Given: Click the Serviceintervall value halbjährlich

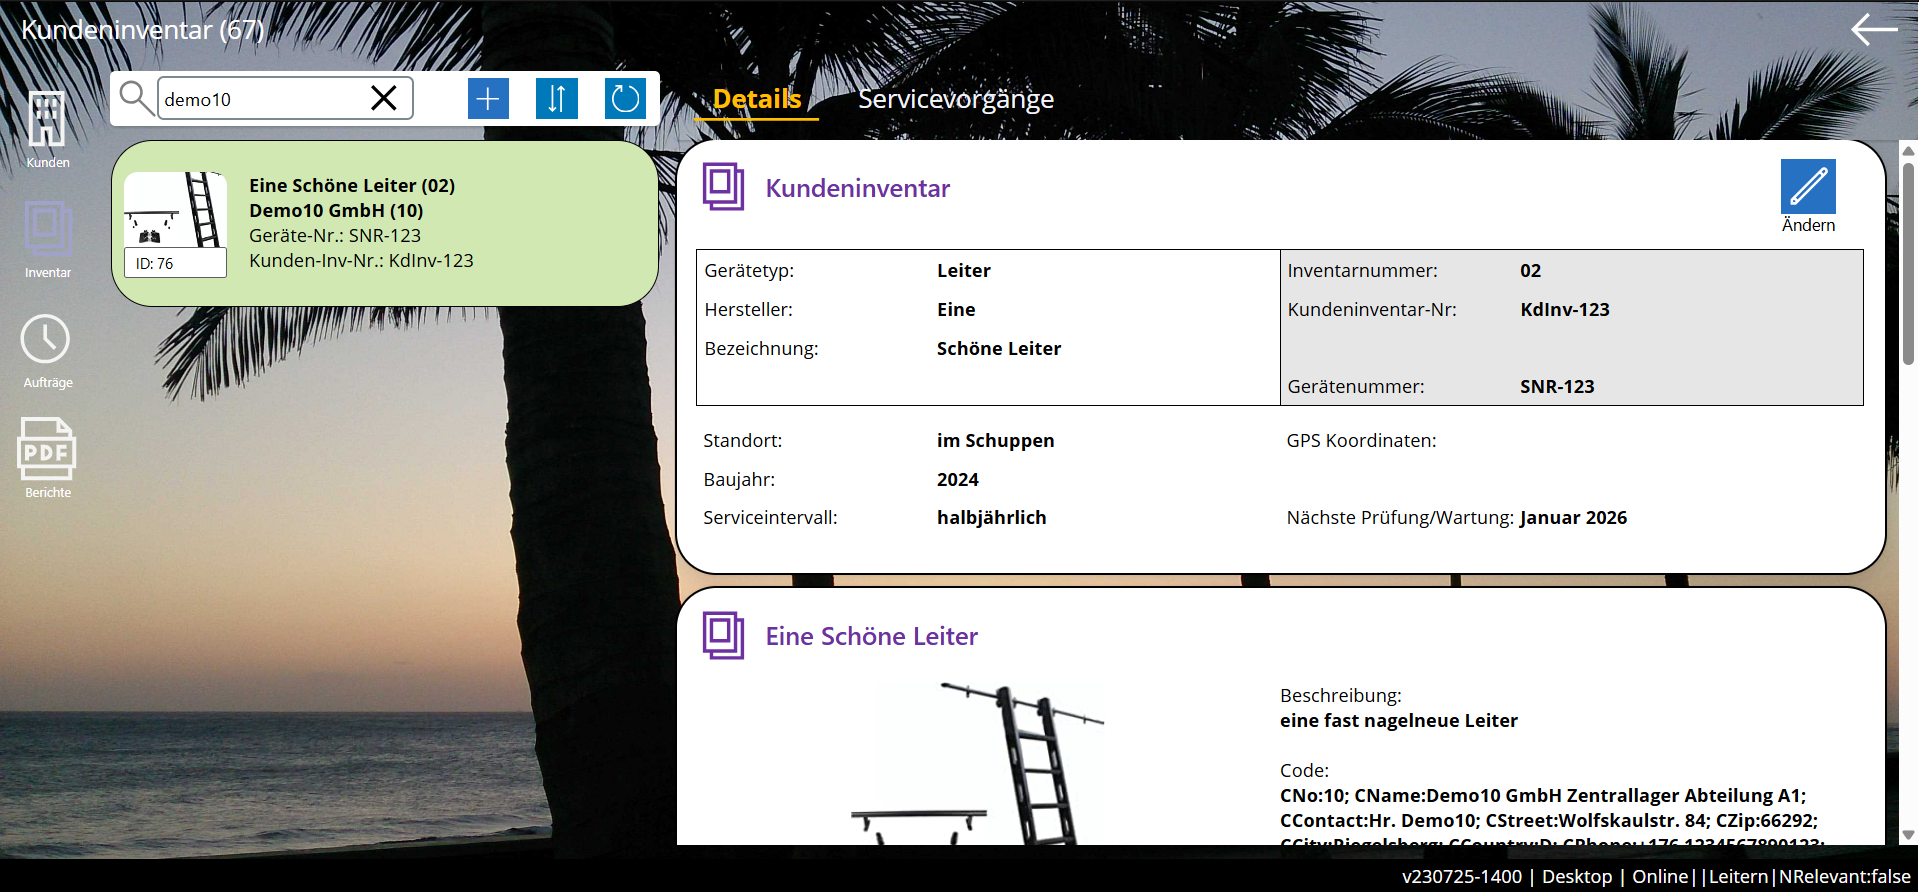Looking at the screenshot, I should (991, 517).
